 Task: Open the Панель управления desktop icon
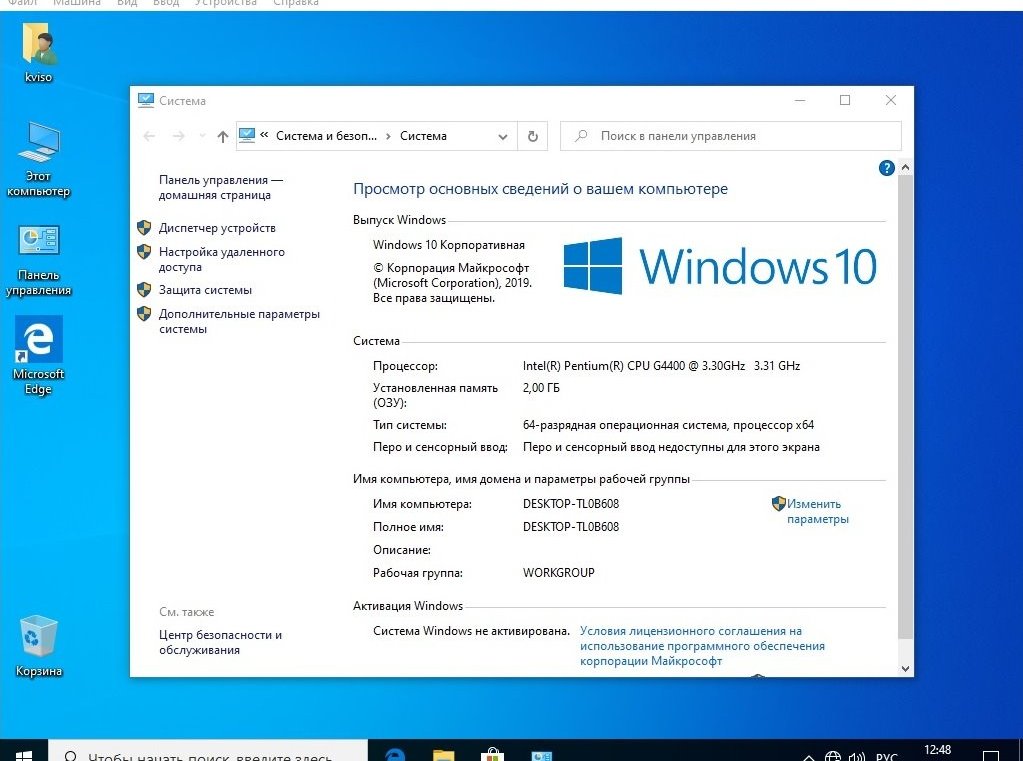(x=38, y=260)
